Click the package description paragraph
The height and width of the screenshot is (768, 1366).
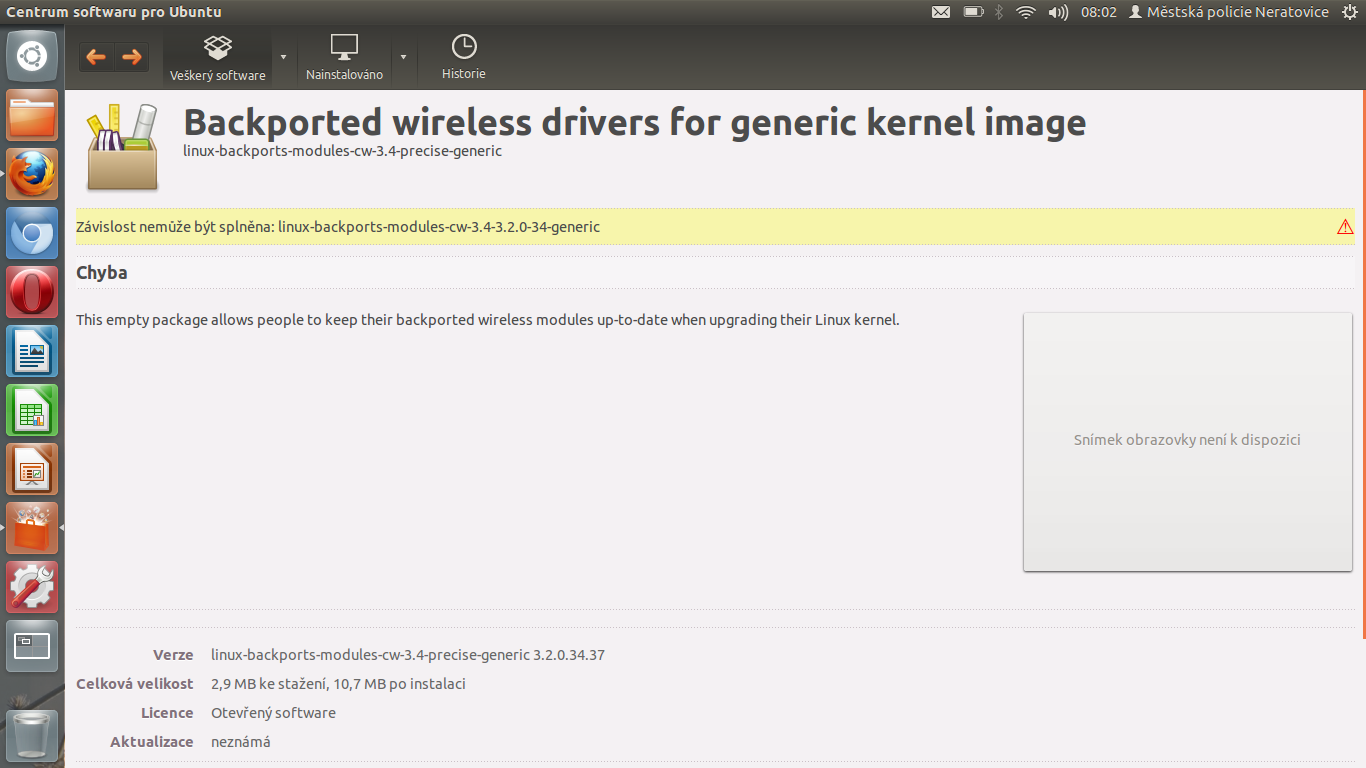point(488,320)
